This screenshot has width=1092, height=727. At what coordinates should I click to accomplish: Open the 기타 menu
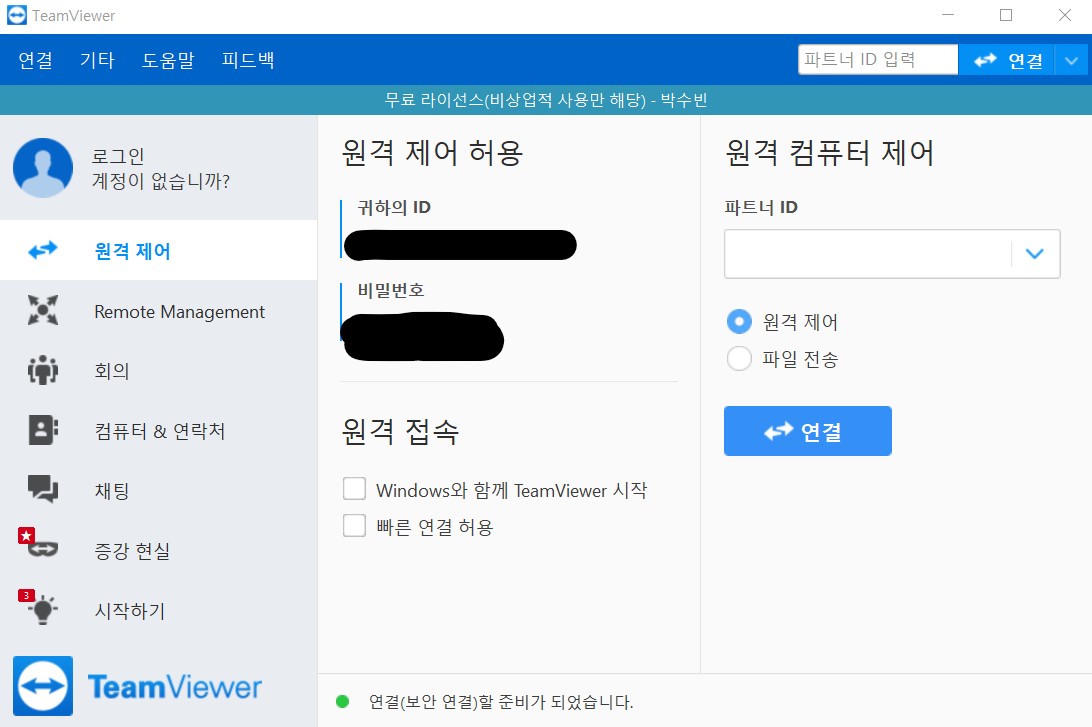(x=97, y=61)
